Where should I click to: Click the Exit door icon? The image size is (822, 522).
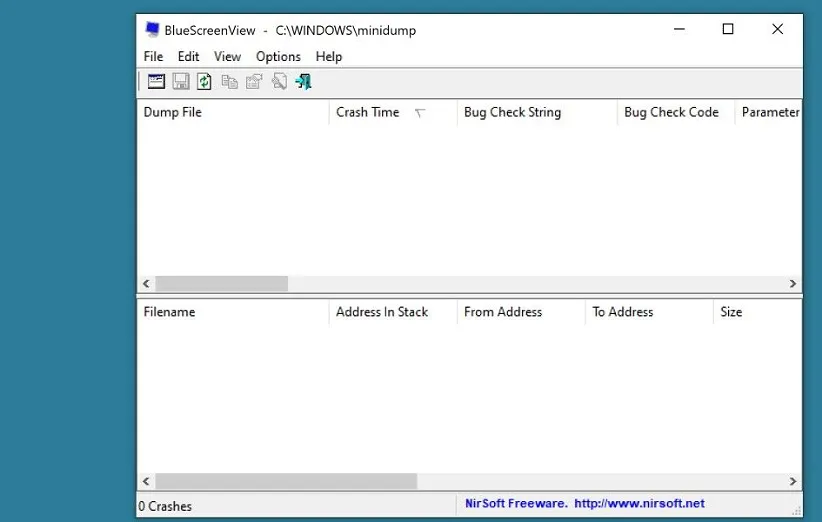[x=303, y=82]
